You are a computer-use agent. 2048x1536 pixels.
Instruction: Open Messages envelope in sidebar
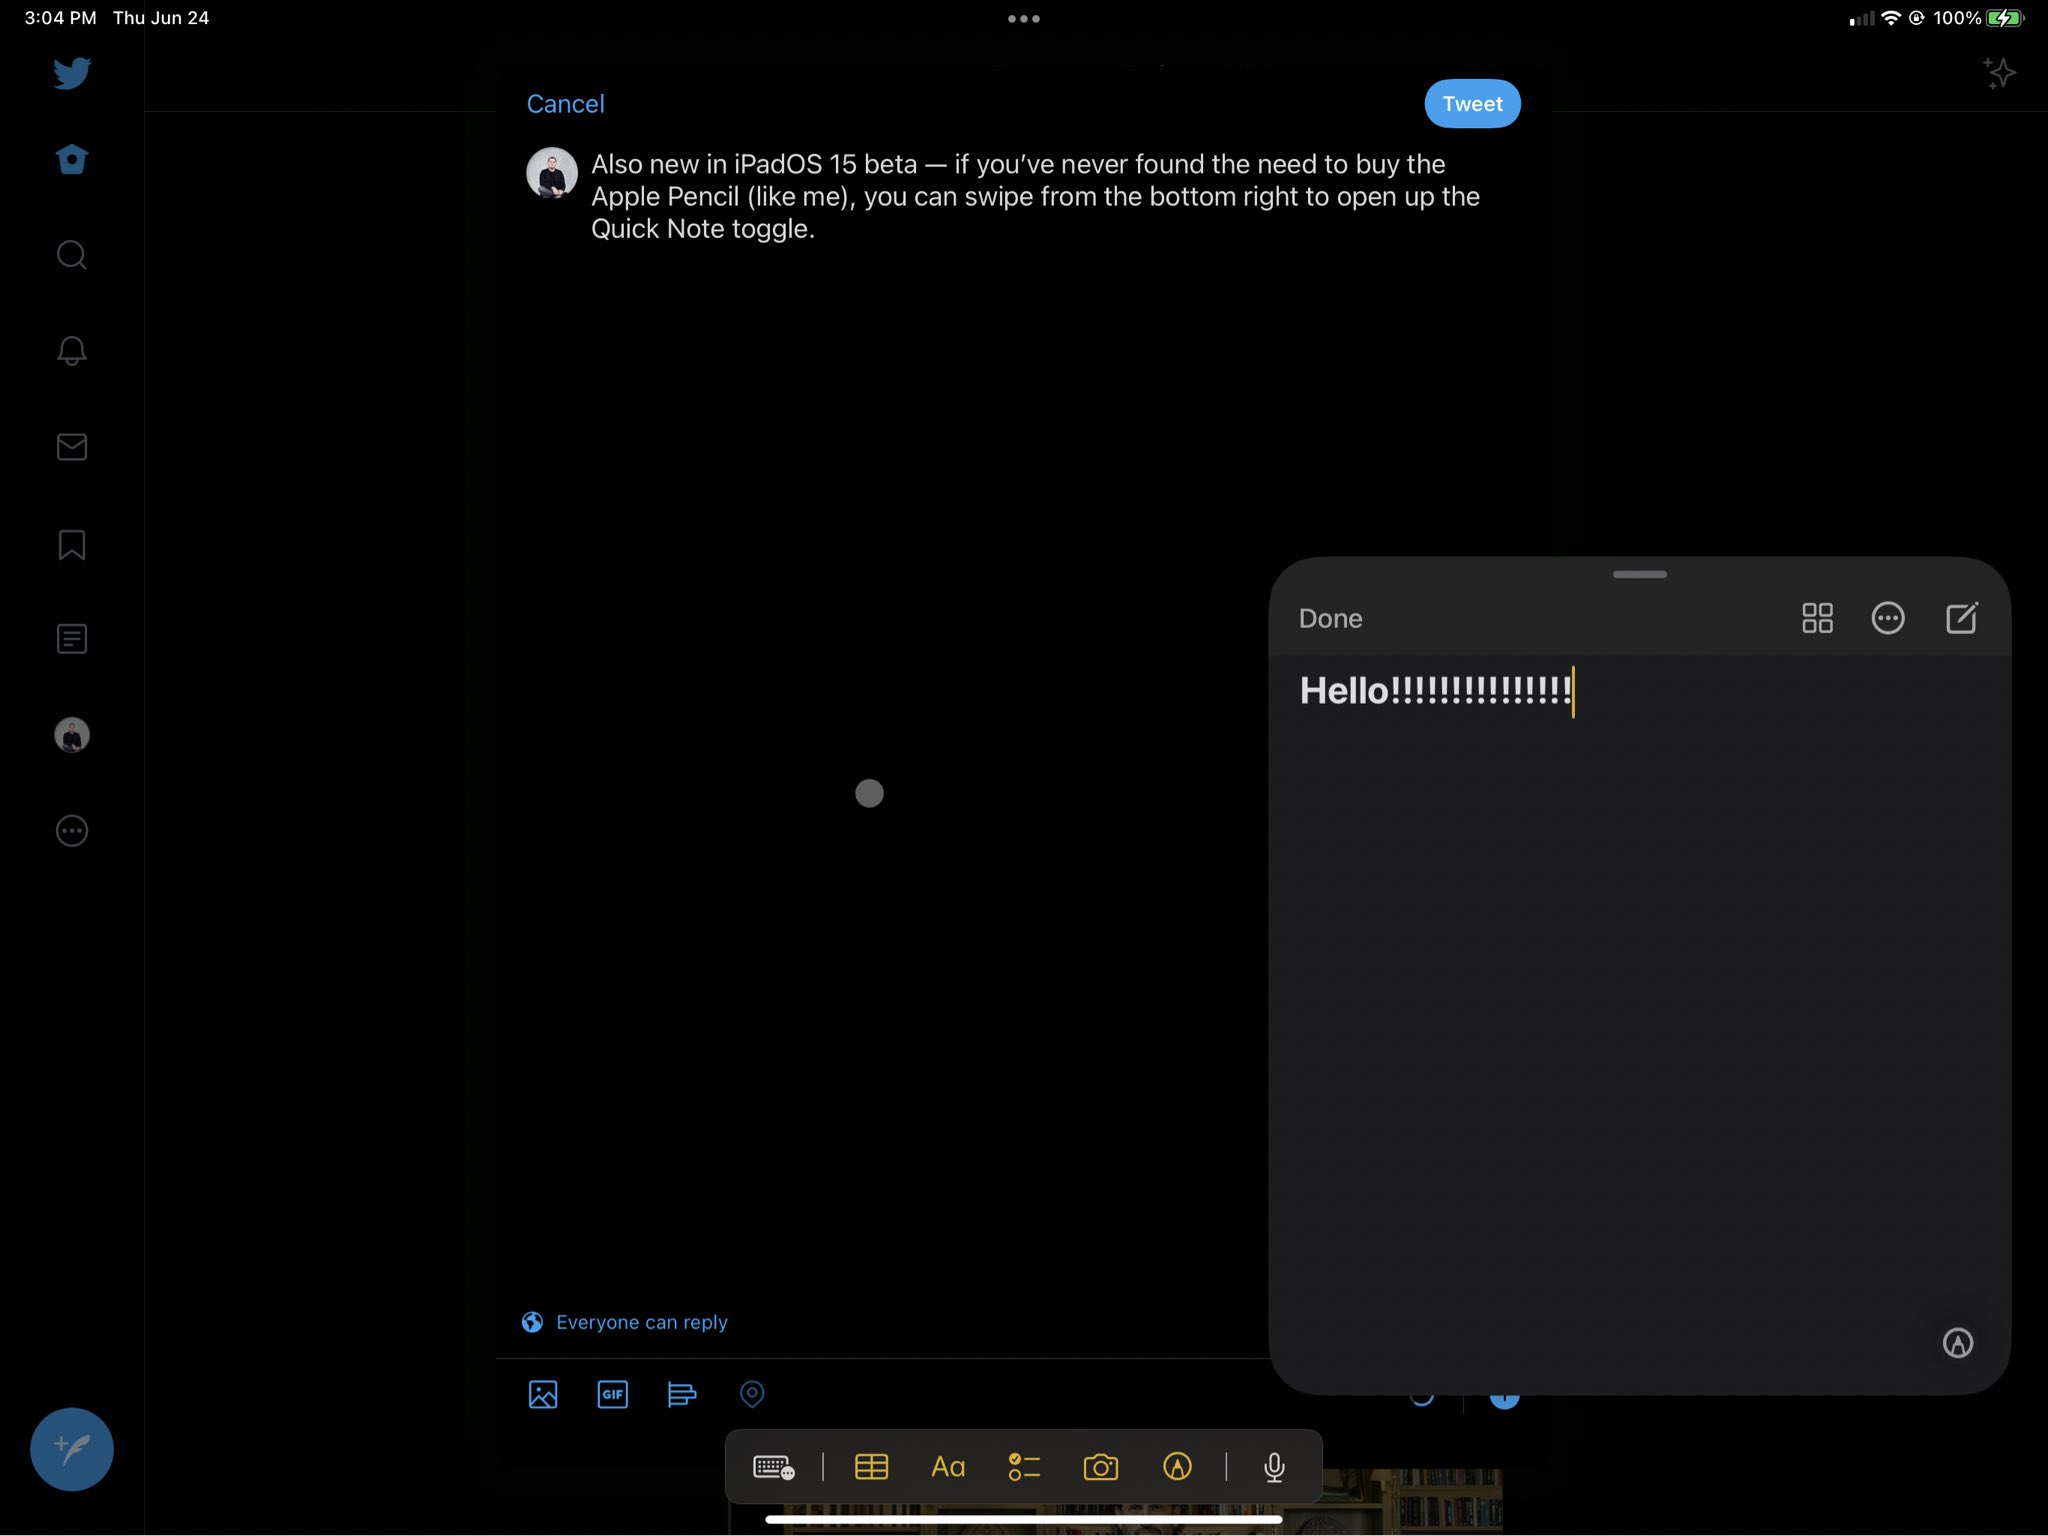pos(72,446)
